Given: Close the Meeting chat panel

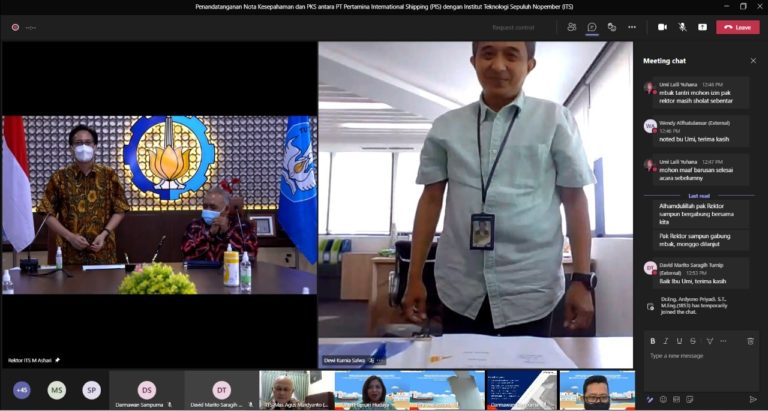Looking at the screenshot, I should tap(753, 61).
